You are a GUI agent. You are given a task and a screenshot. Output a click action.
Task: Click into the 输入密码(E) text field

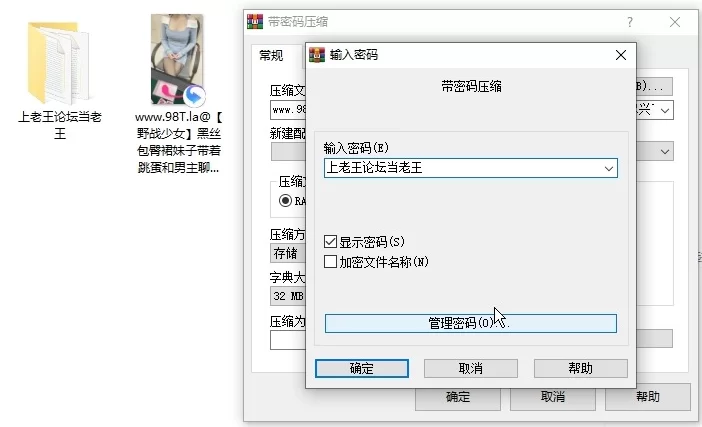(463, 168)
